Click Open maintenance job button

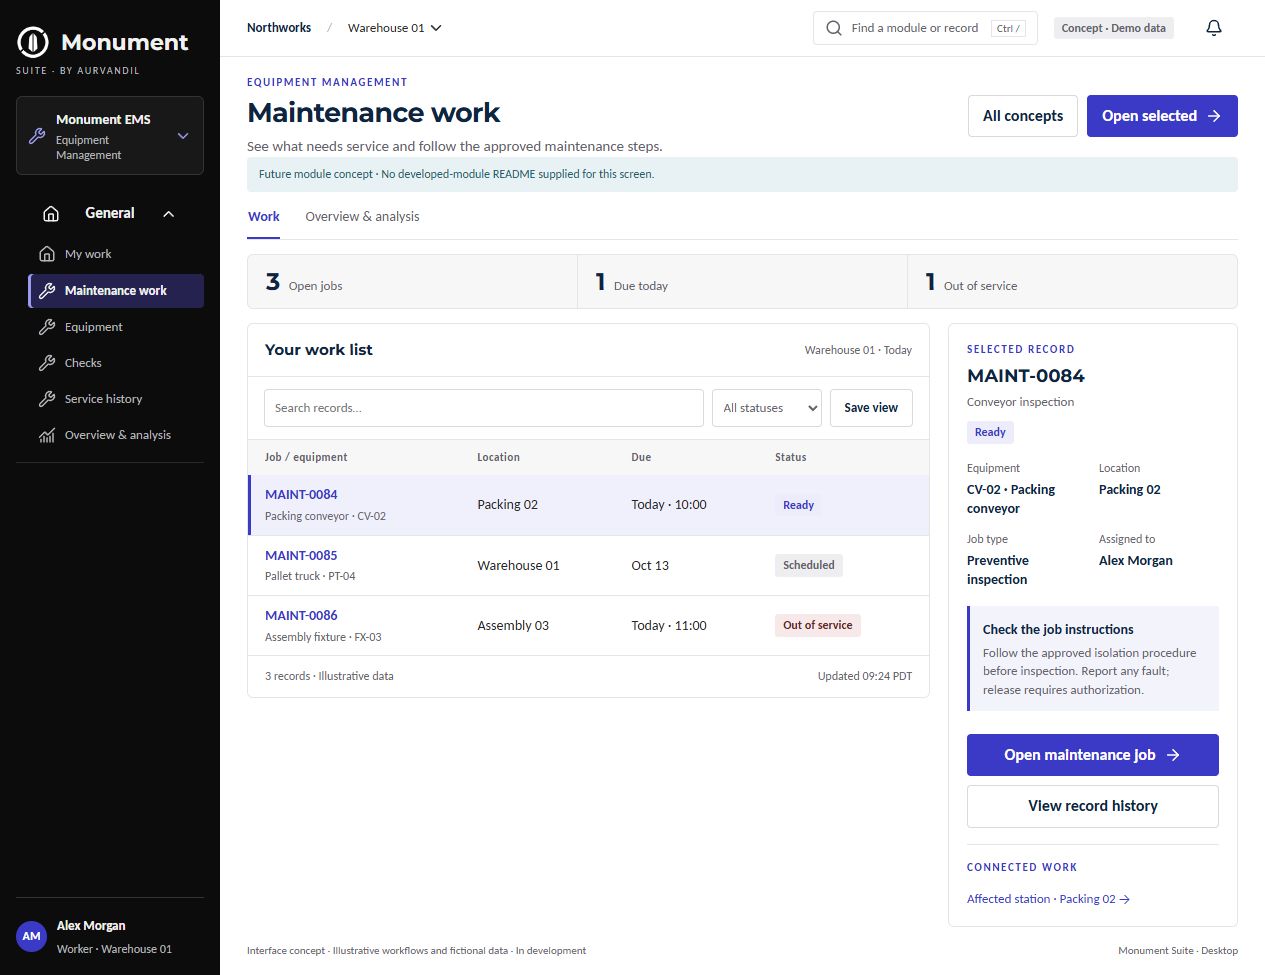(x=1093, y=755)
